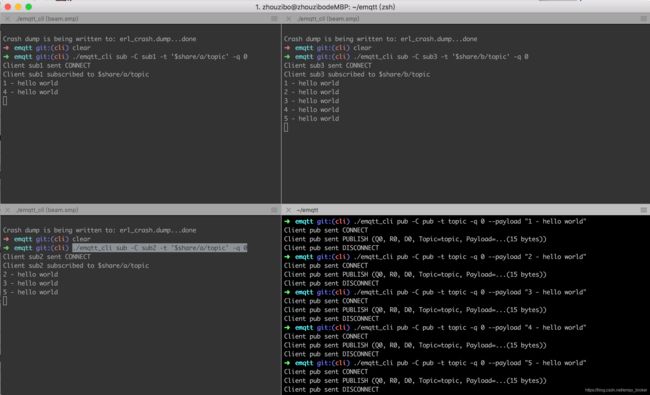Close the ~/emqtt pane using its X icon

tap(289, 210)
